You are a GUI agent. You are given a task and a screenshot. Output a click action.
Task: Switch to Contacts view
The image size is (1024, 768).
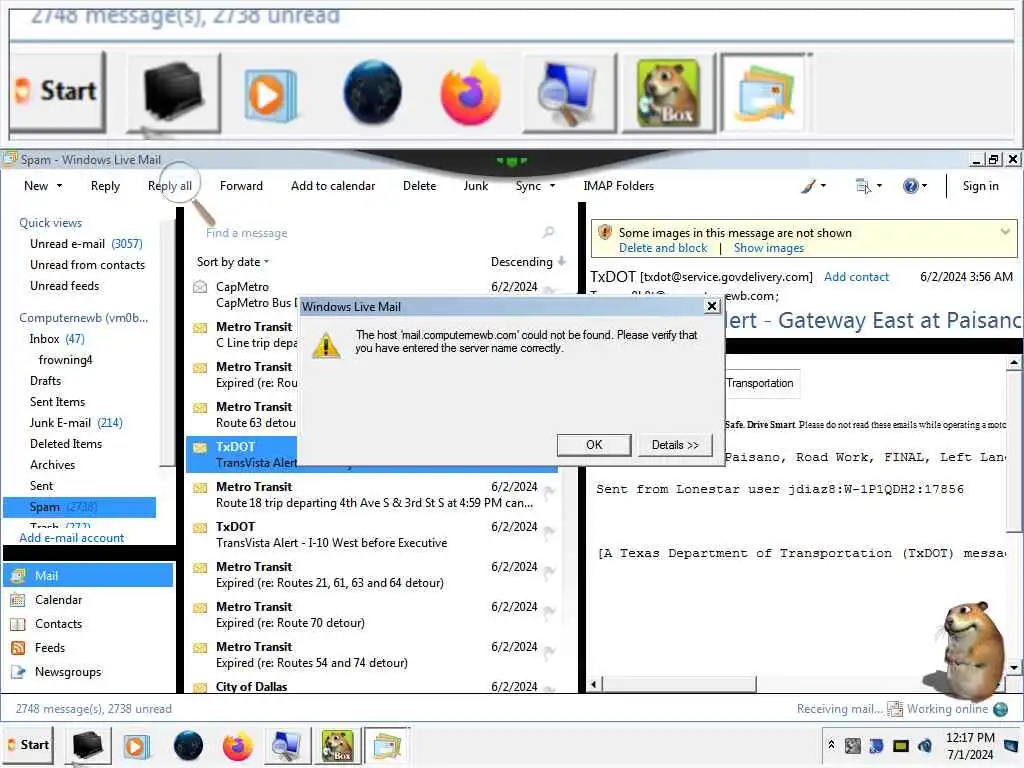pos(58,624)
